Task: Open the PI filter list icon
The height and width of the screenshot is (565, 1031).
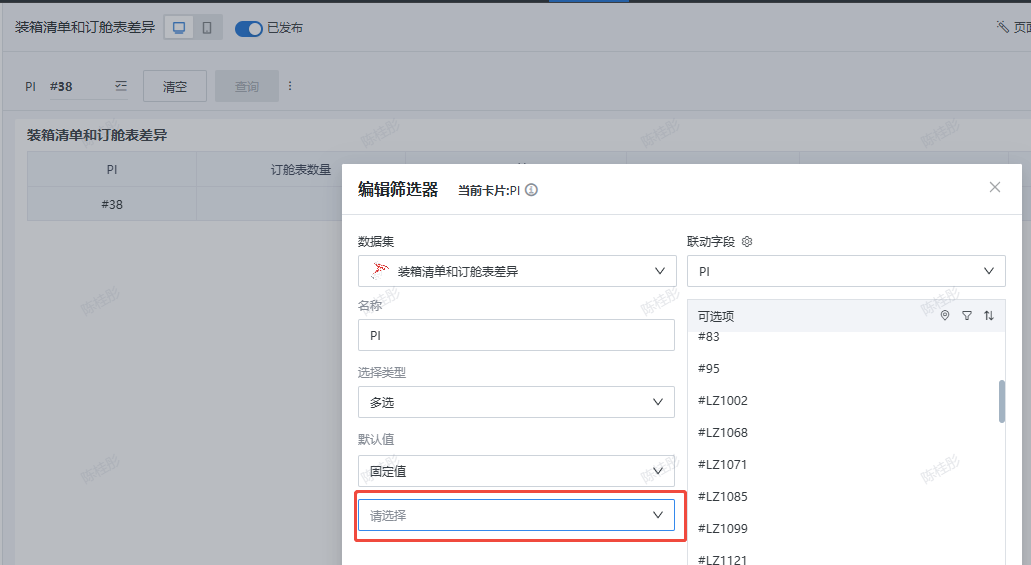Action: [121, 86]
